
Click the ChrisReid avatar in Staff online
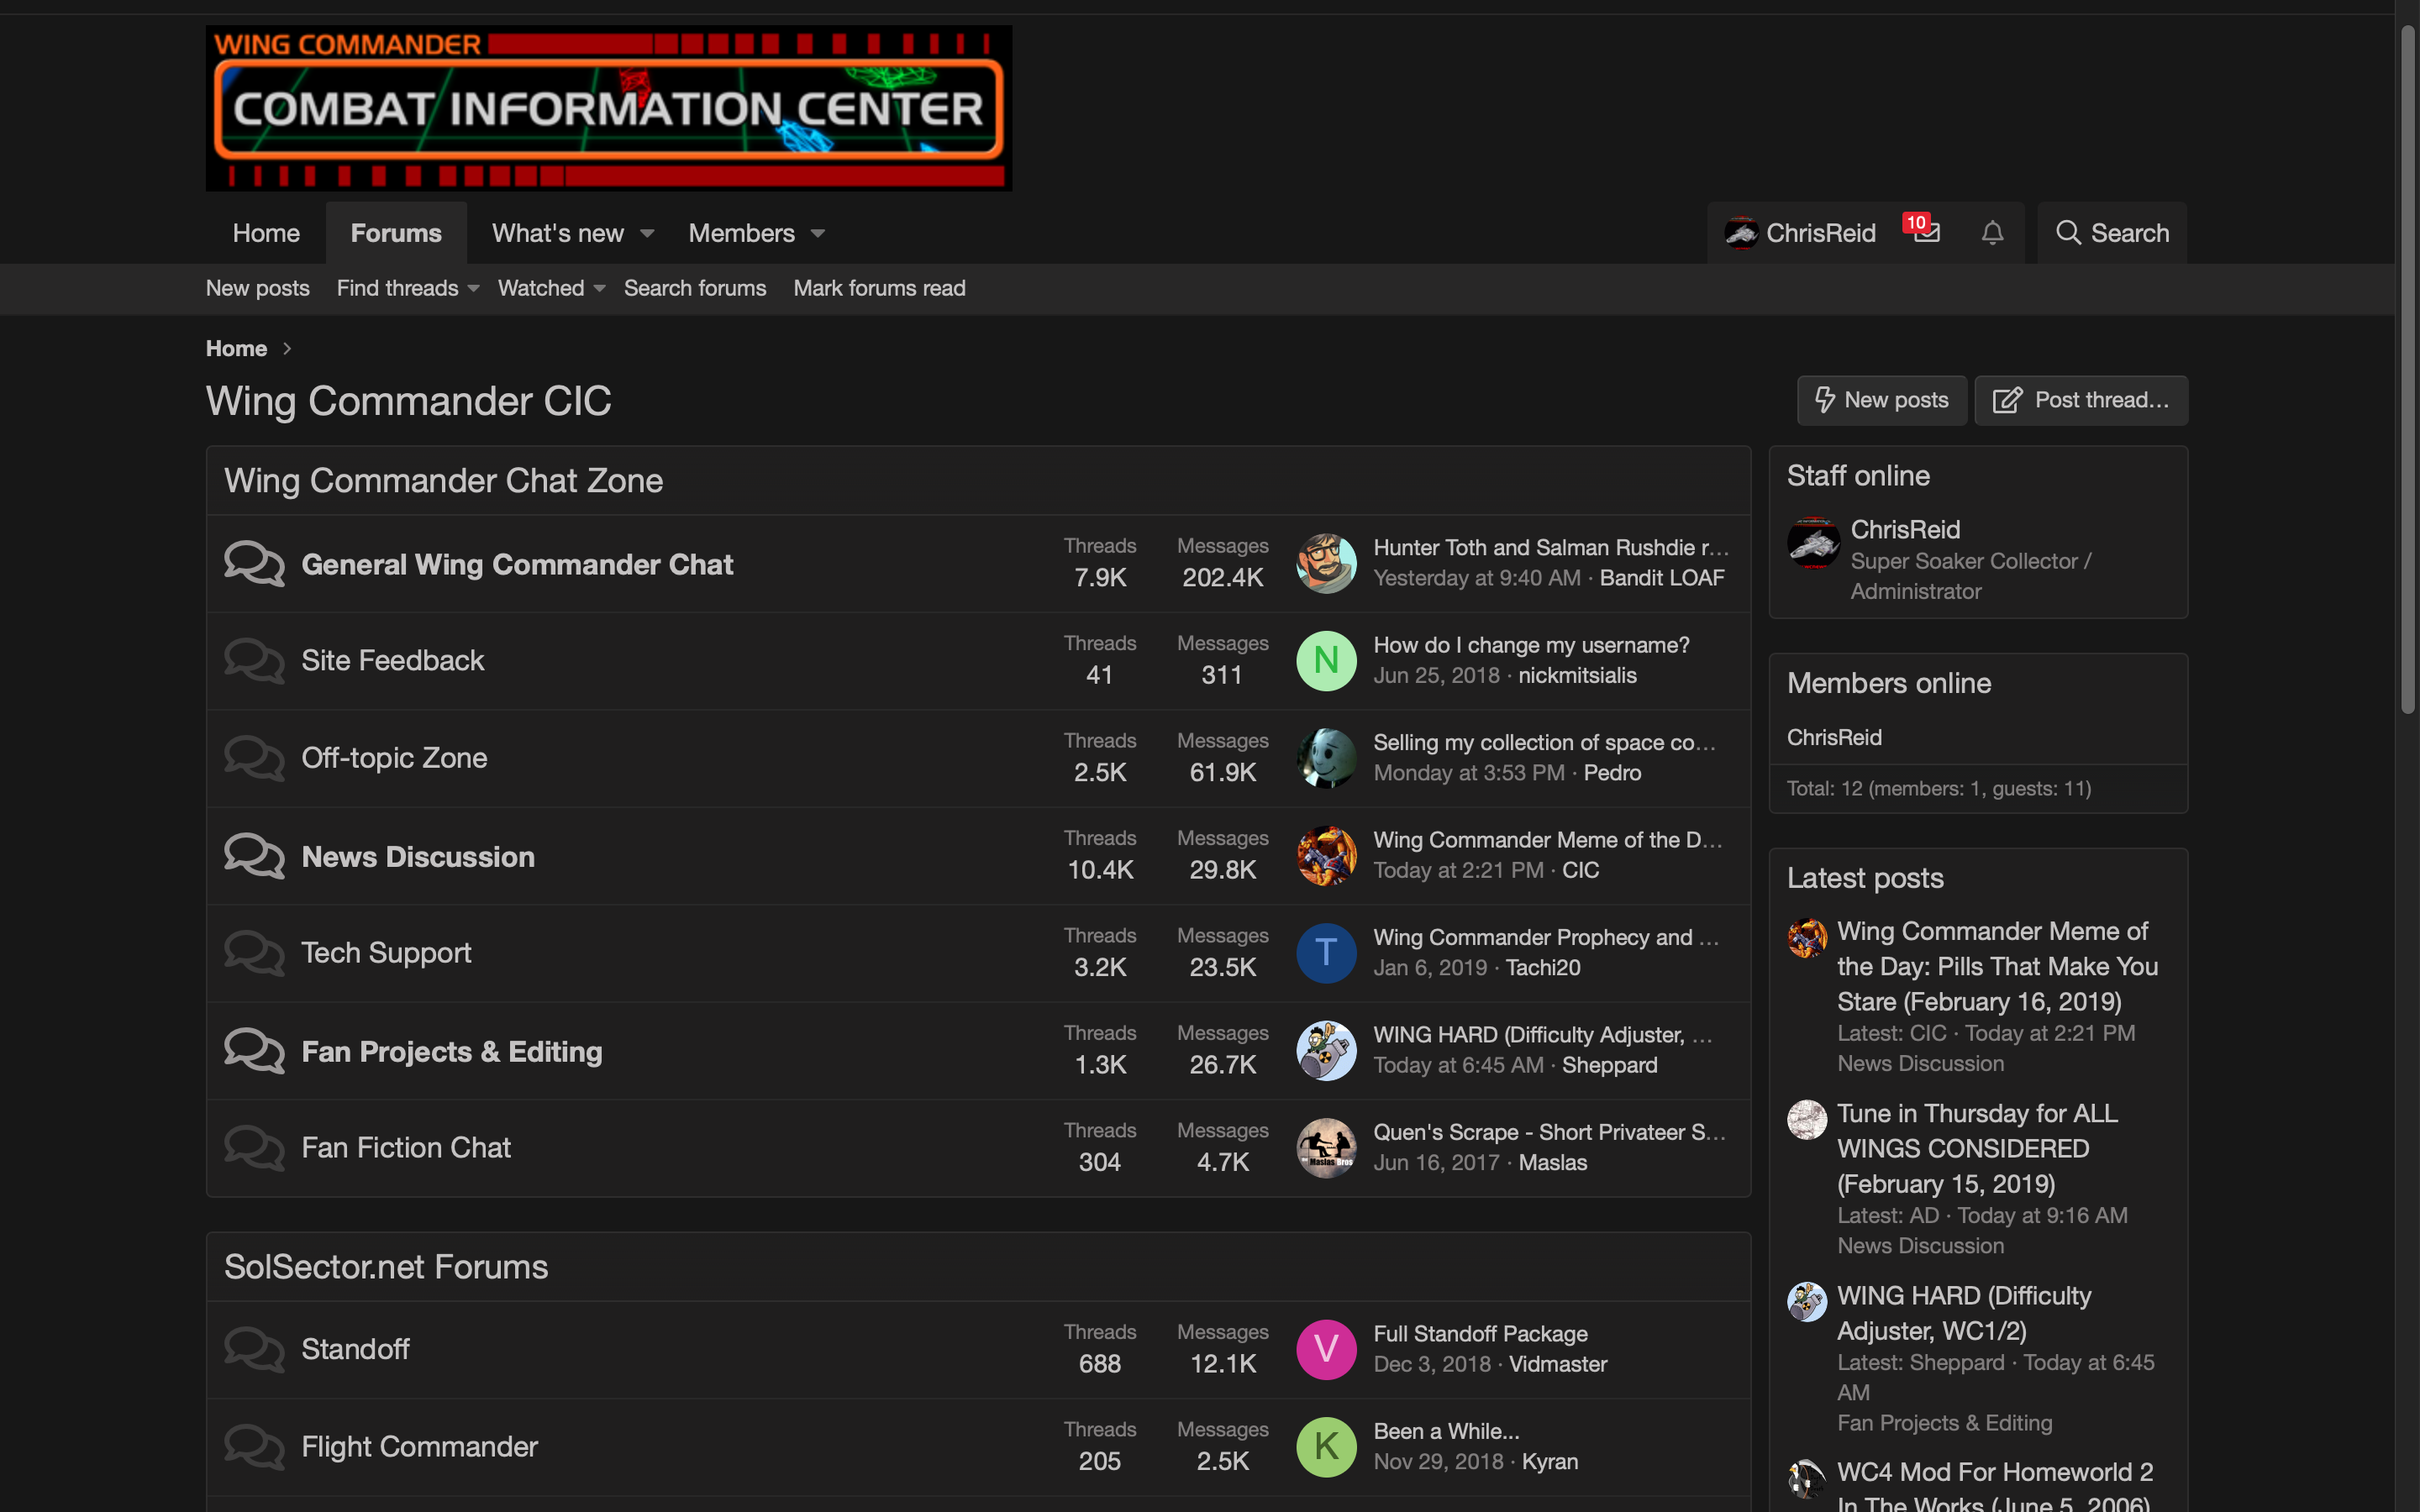[x=1813, y=543]
